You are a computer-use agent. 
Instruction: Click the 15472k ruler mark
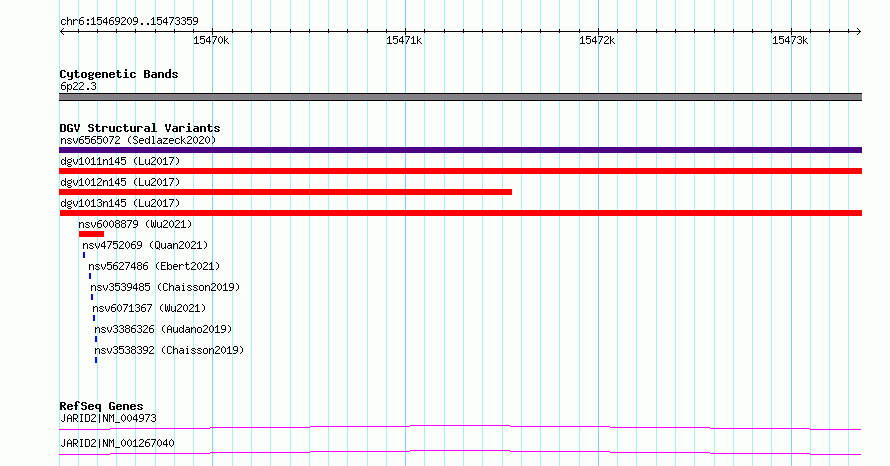click(597, 40)
